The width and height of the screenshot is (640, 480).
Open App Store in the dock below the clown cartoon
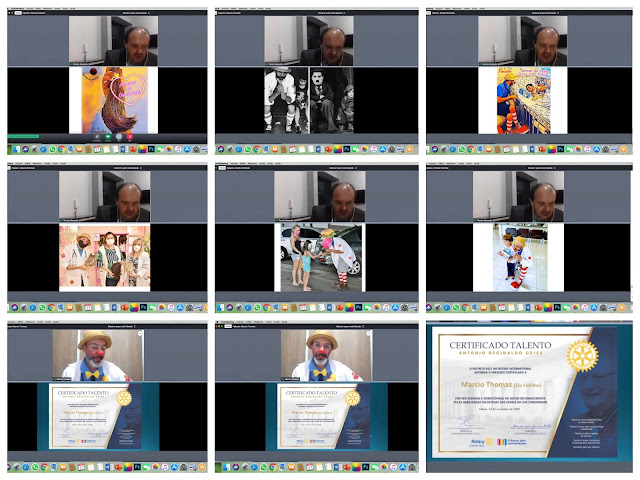pos(596,149)
